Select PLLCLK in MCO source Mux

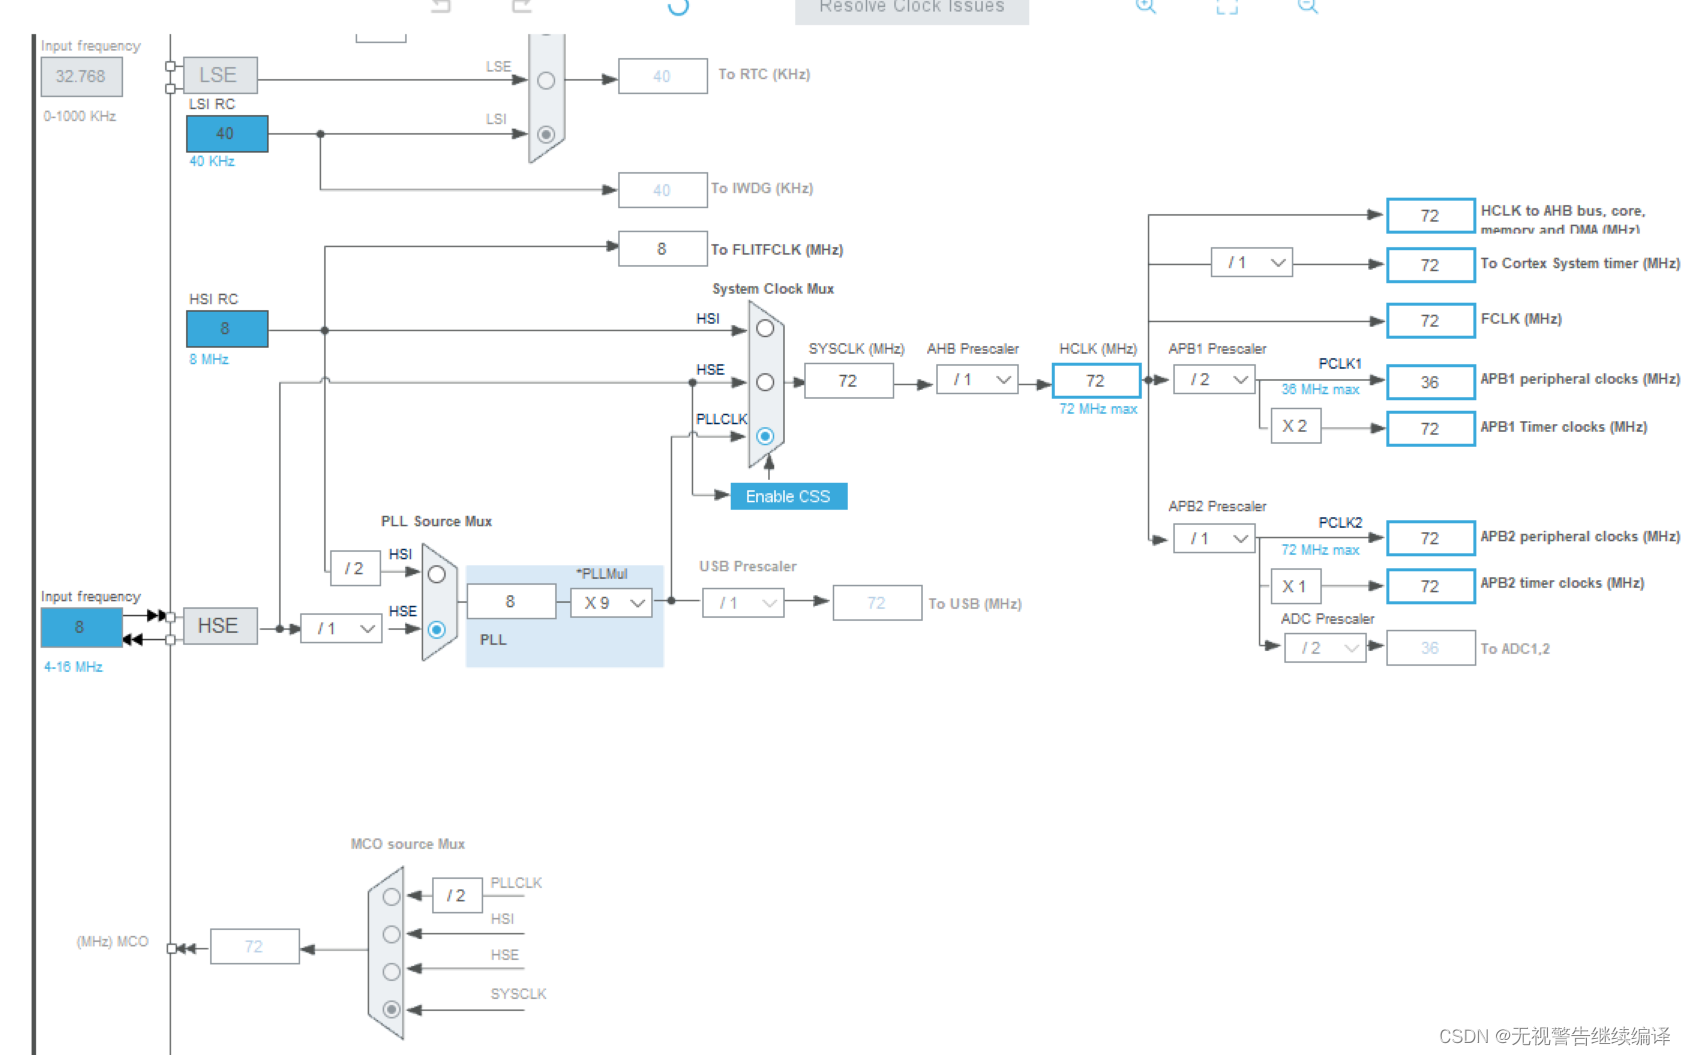coord(391,897)
